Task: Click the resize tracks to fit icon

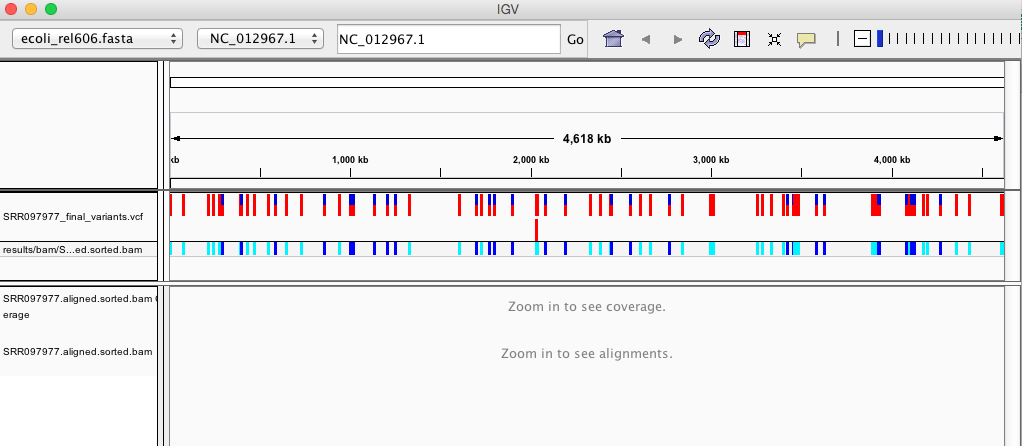Action: [773, 39]
